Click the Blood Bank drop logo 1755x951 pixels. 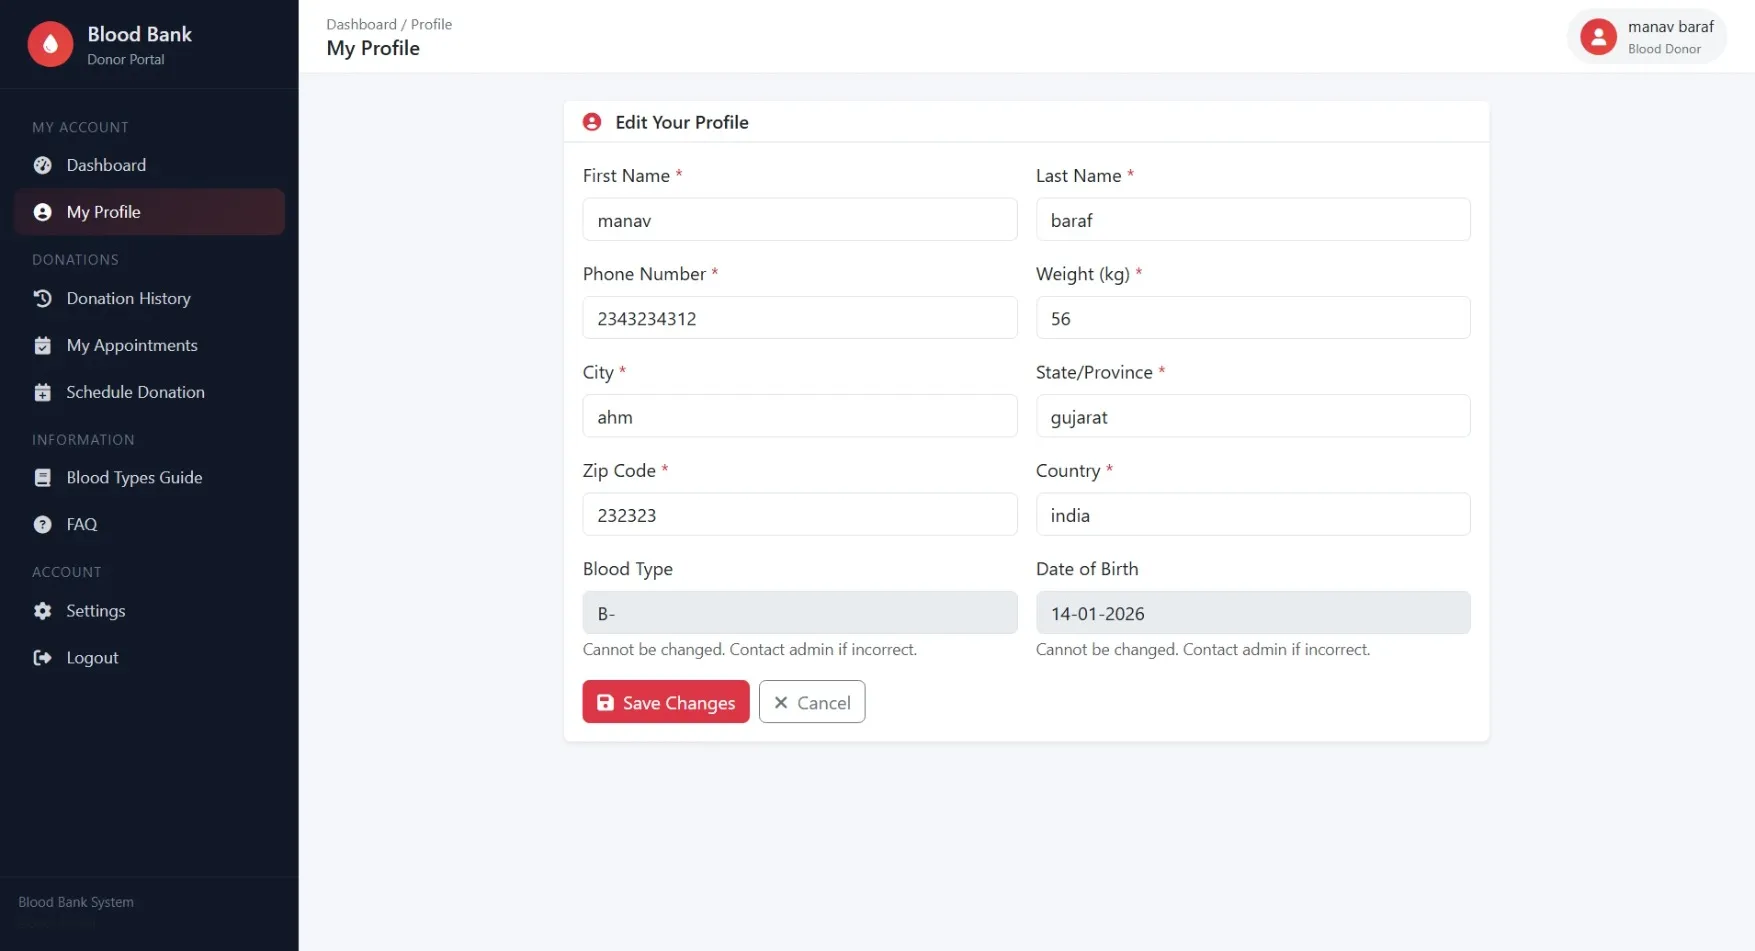[50, 43]
